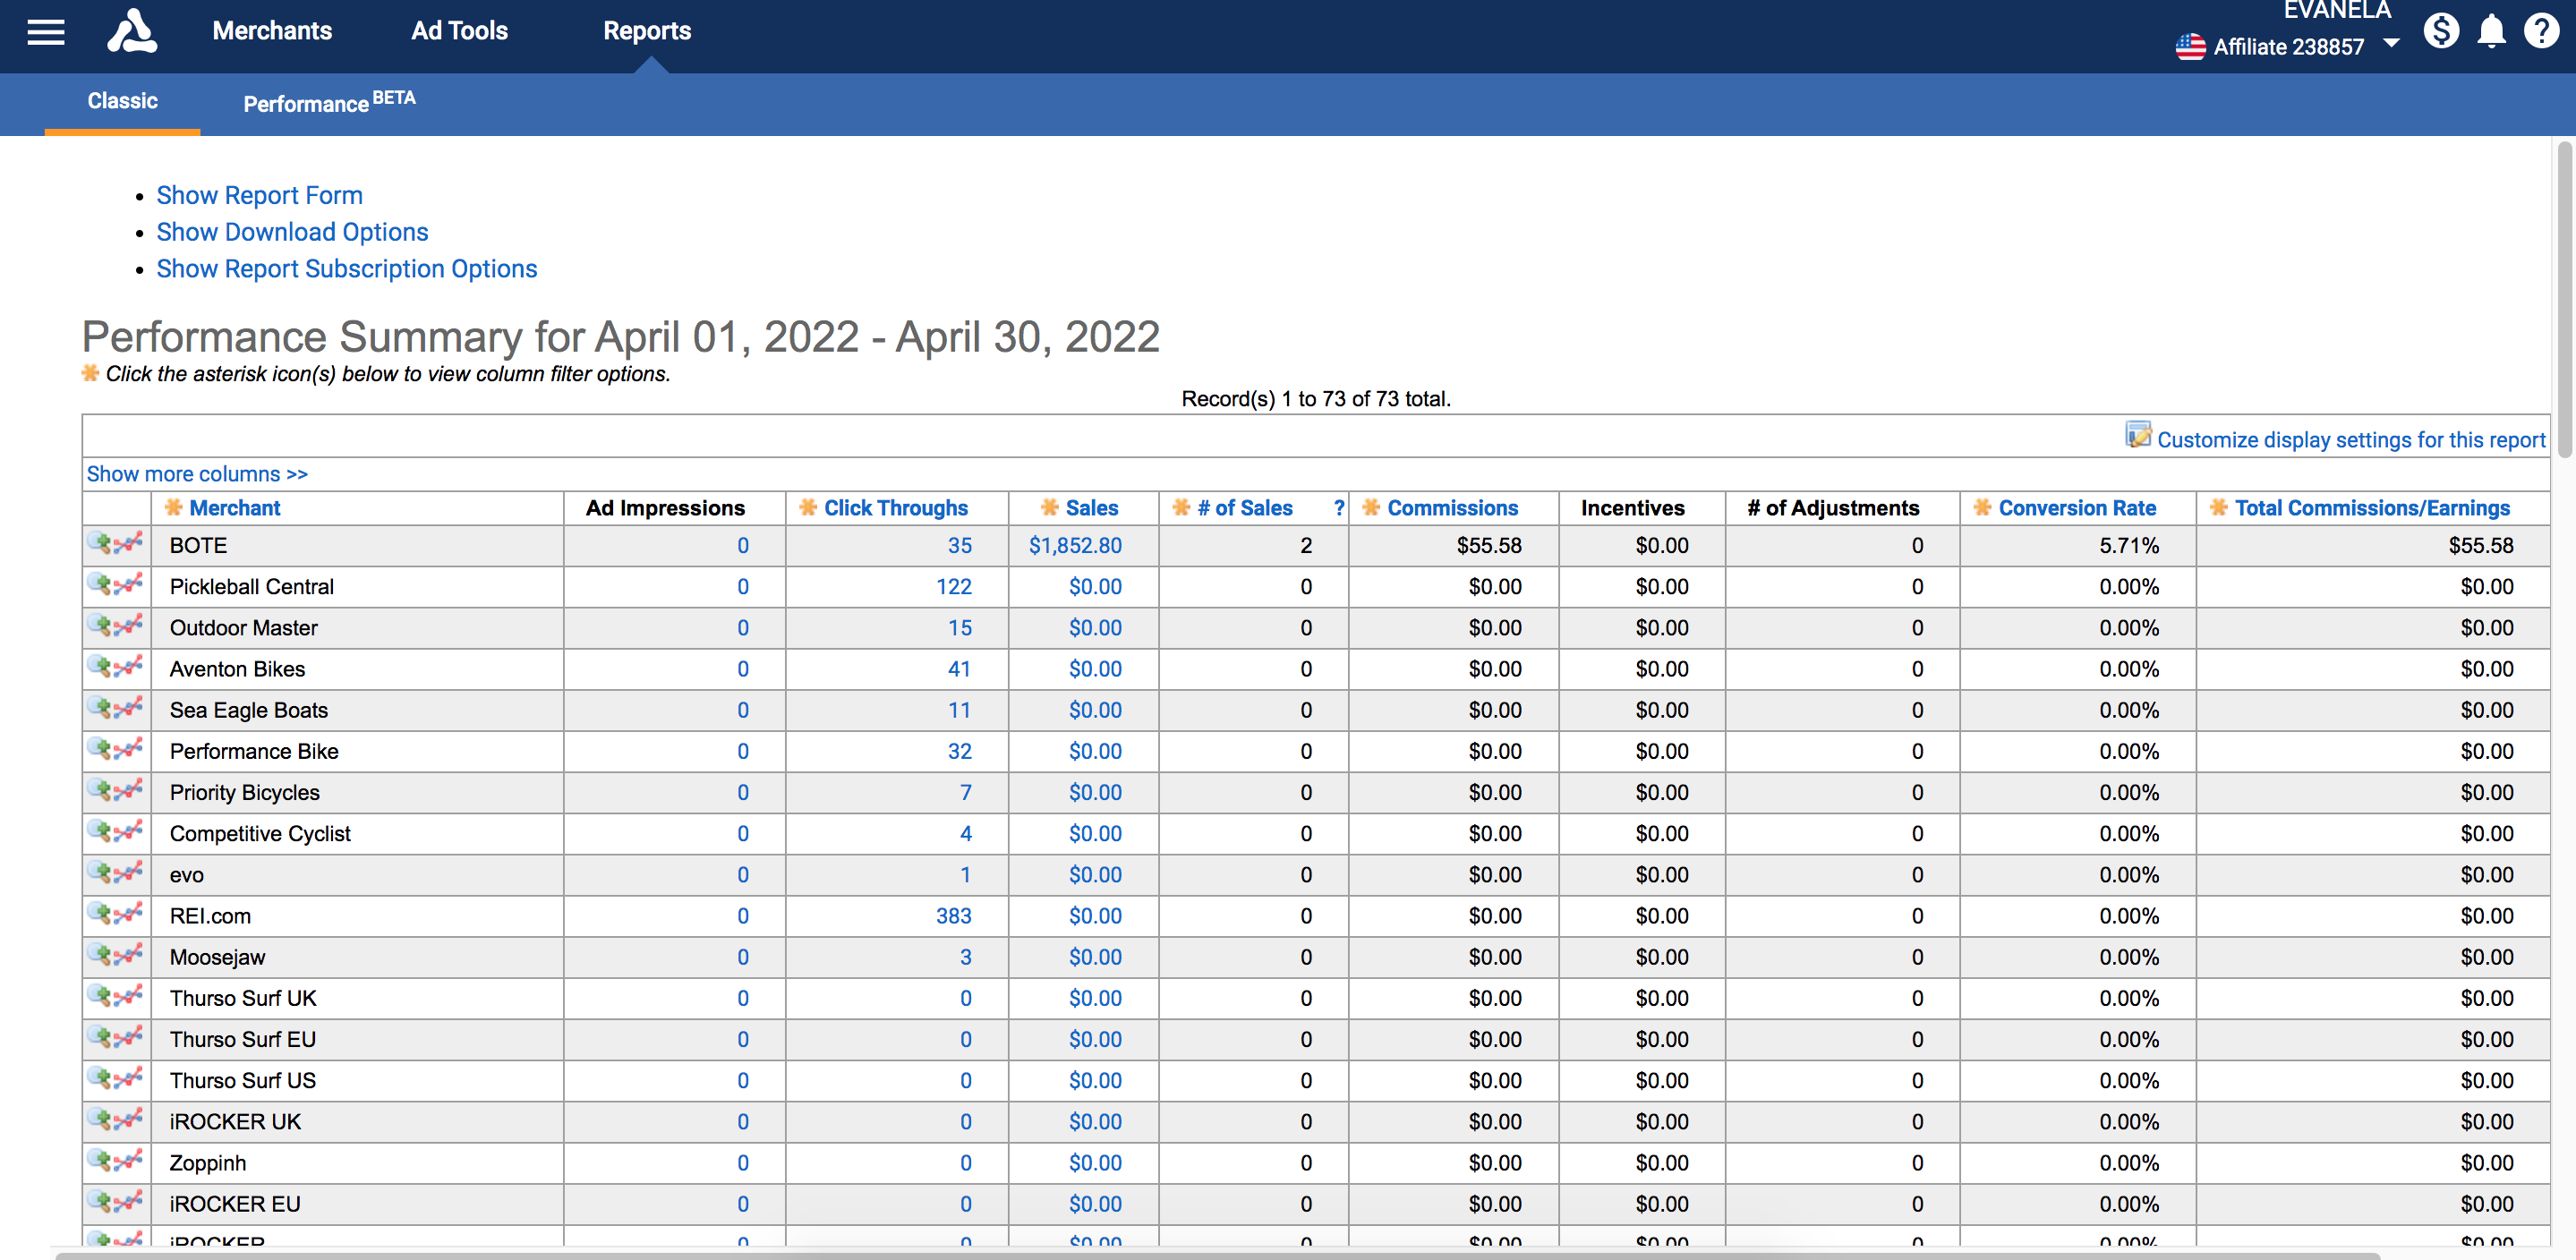Viewport: 2576px width, 1260px height.
Task: Open the hamburger menu icon
Action: (45, 32)
